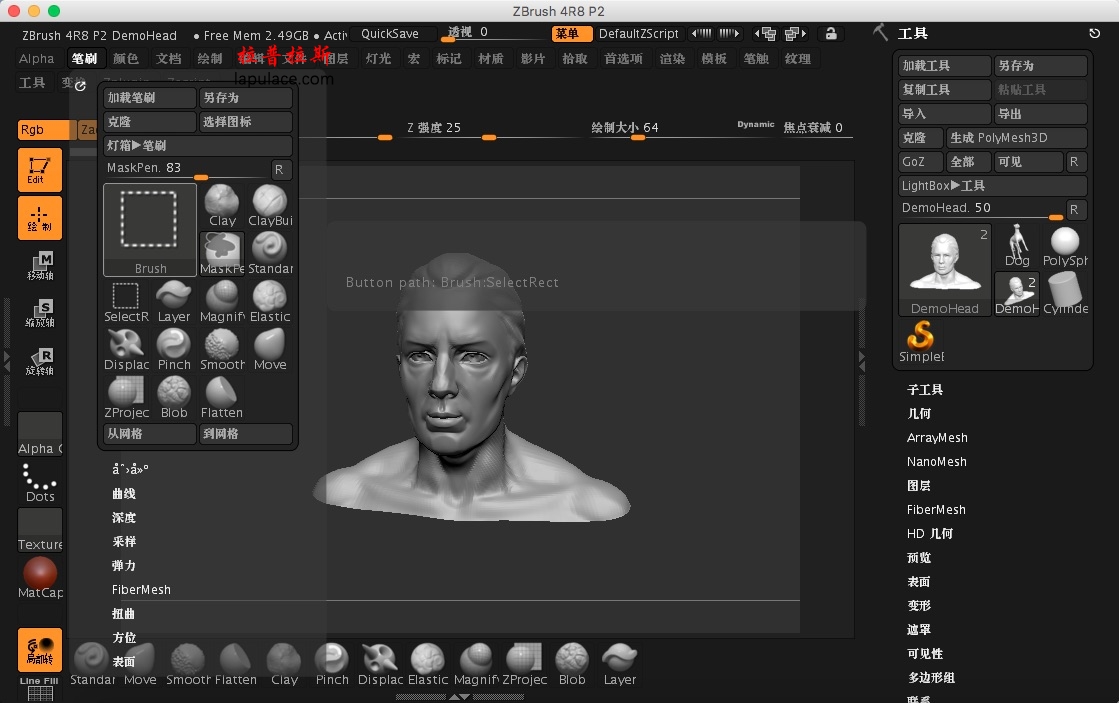Viewport: 1119px width, 703px height.
Task: Open the 首选项 preferences menu
Action: [623, 59]
